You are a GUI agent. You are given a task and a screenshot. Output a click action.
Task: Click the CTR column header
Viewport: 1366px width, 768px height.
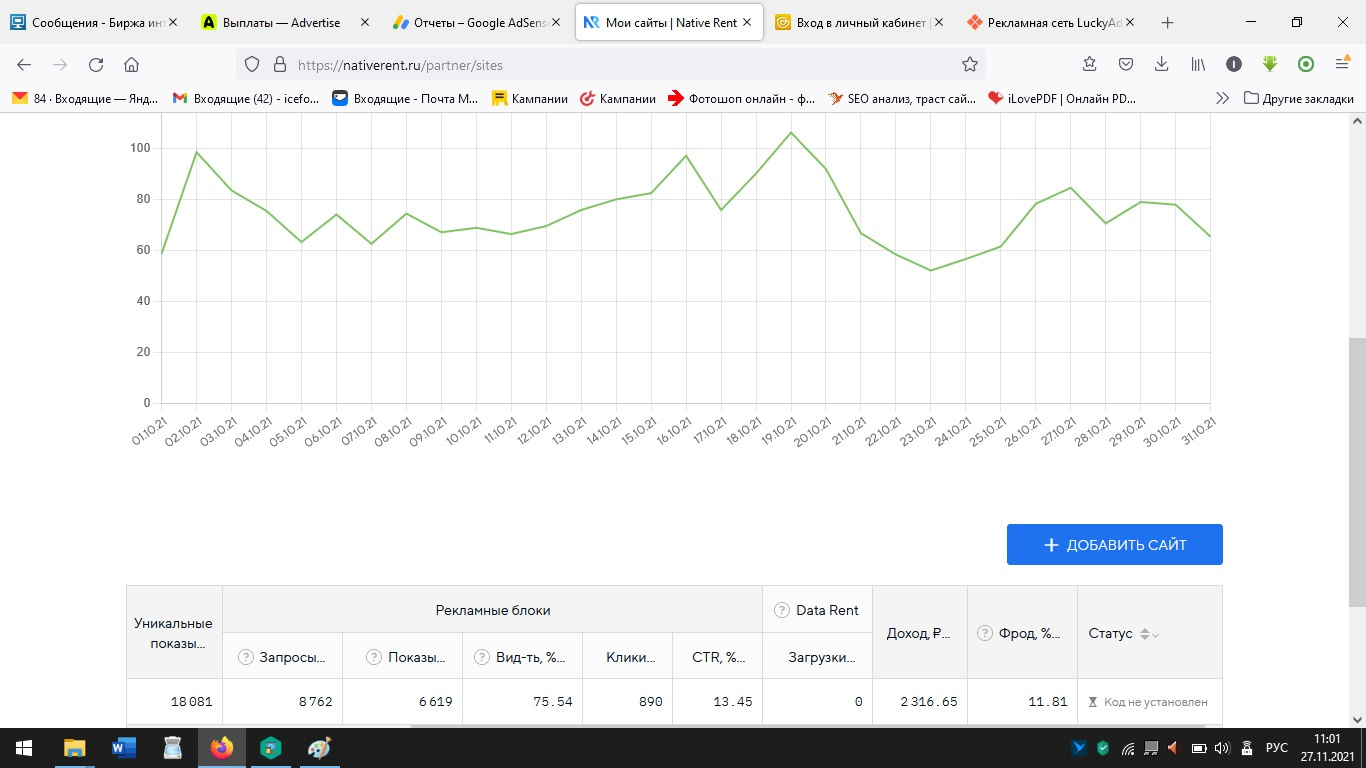tap(718, 657)
